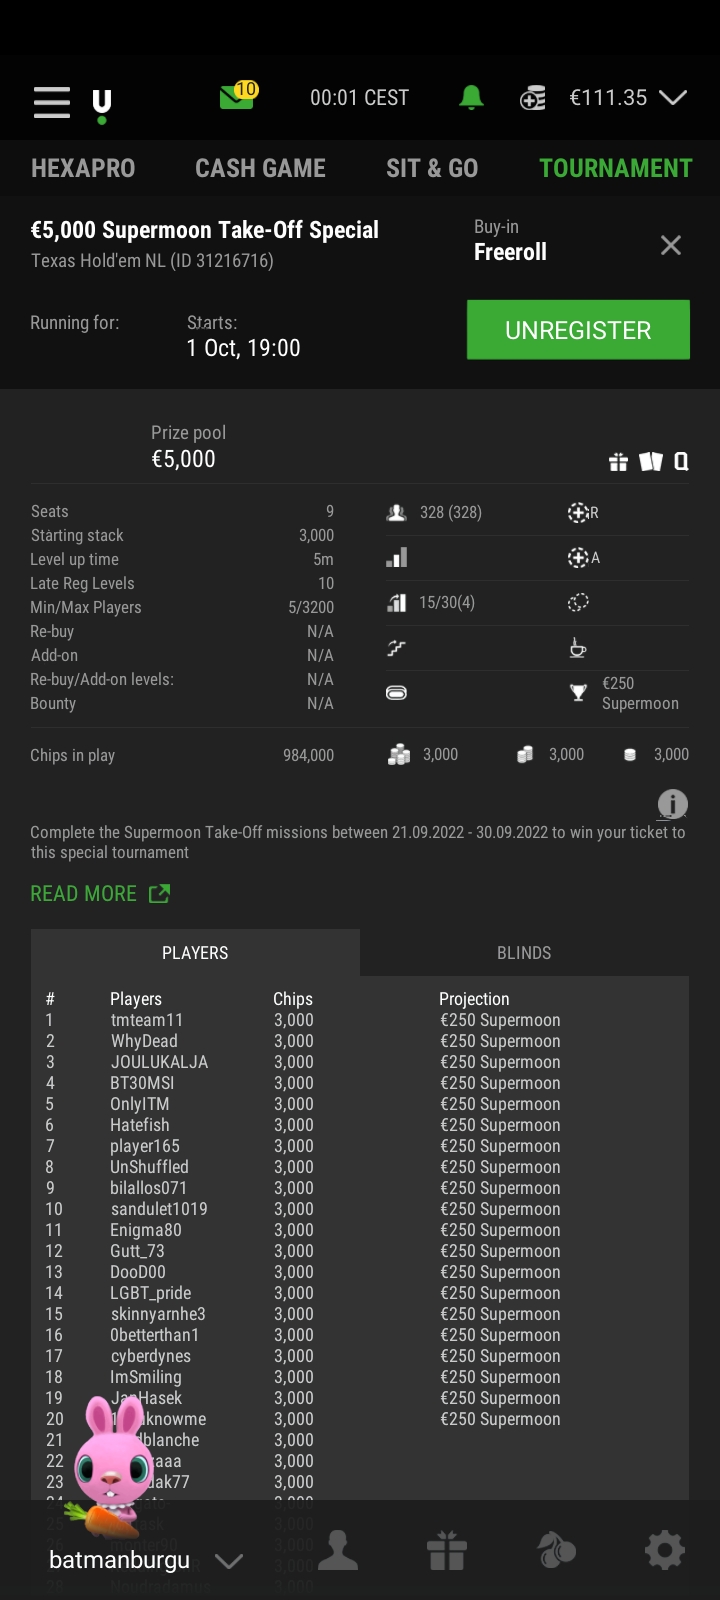
Task: Expand the €111.35 balance dropdown
Action: 673,97
